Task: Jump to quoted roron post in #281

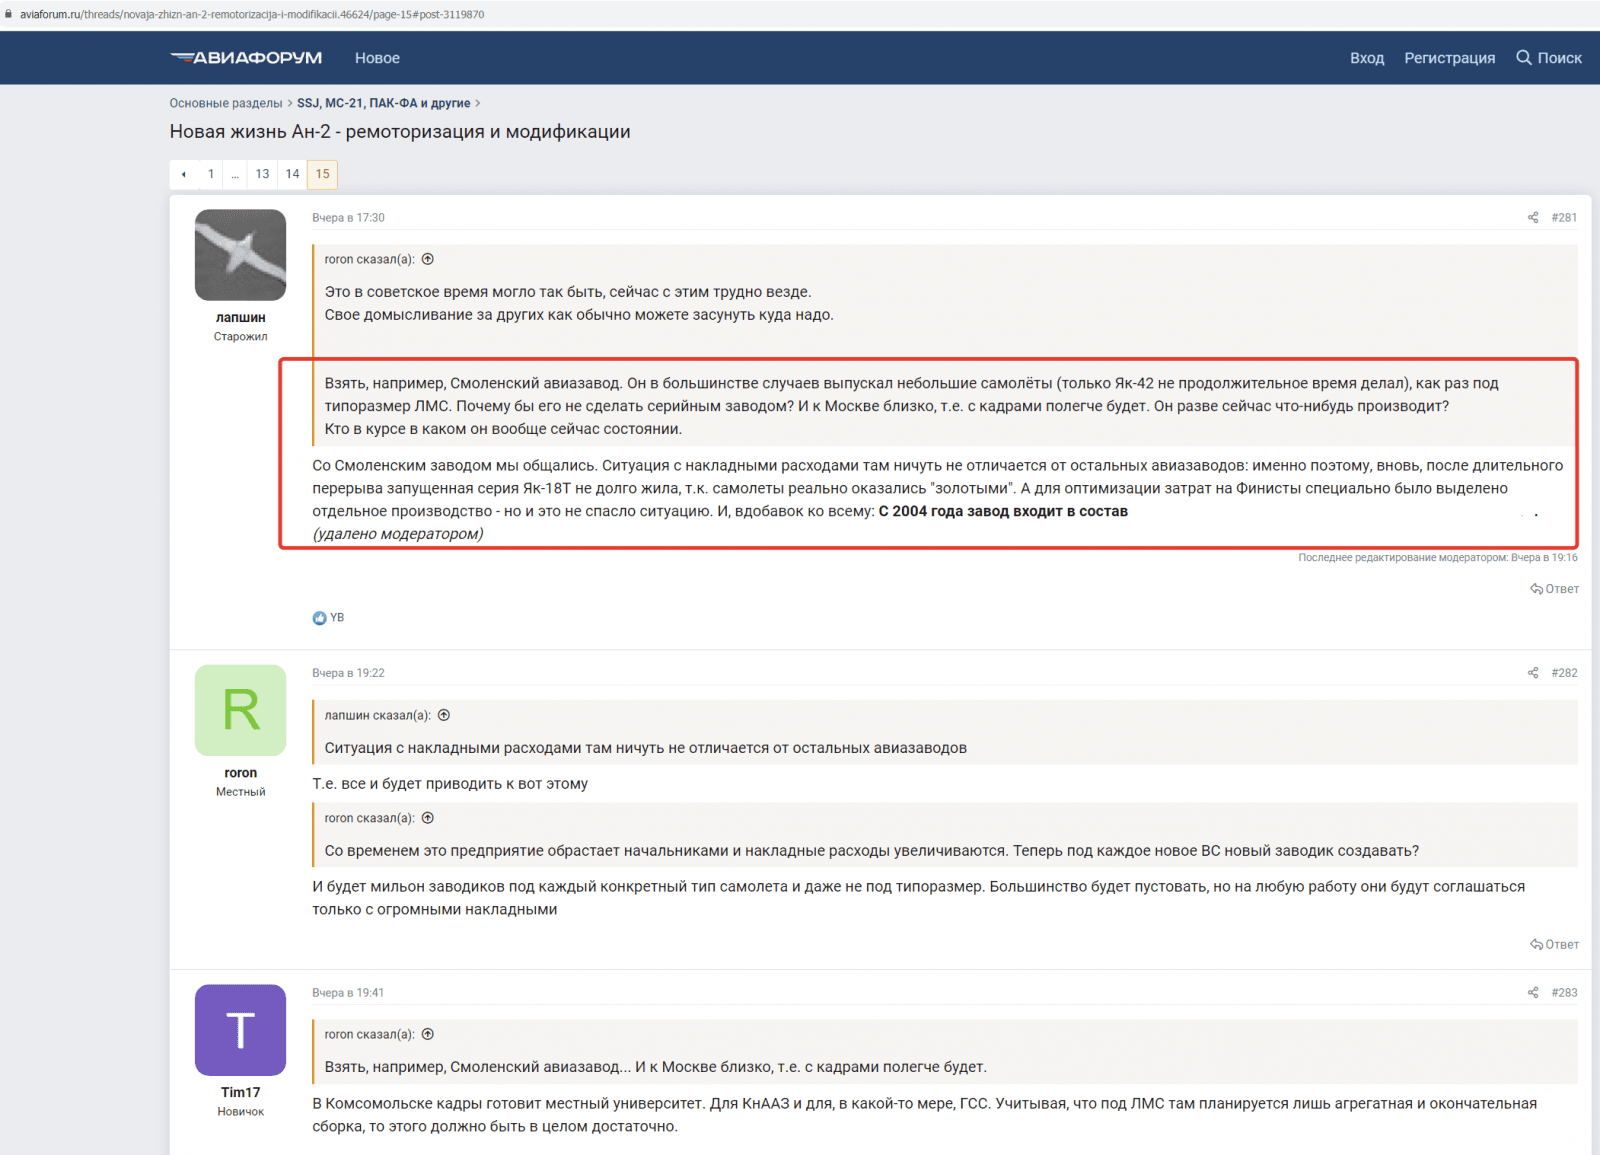Action: point(428,259)
